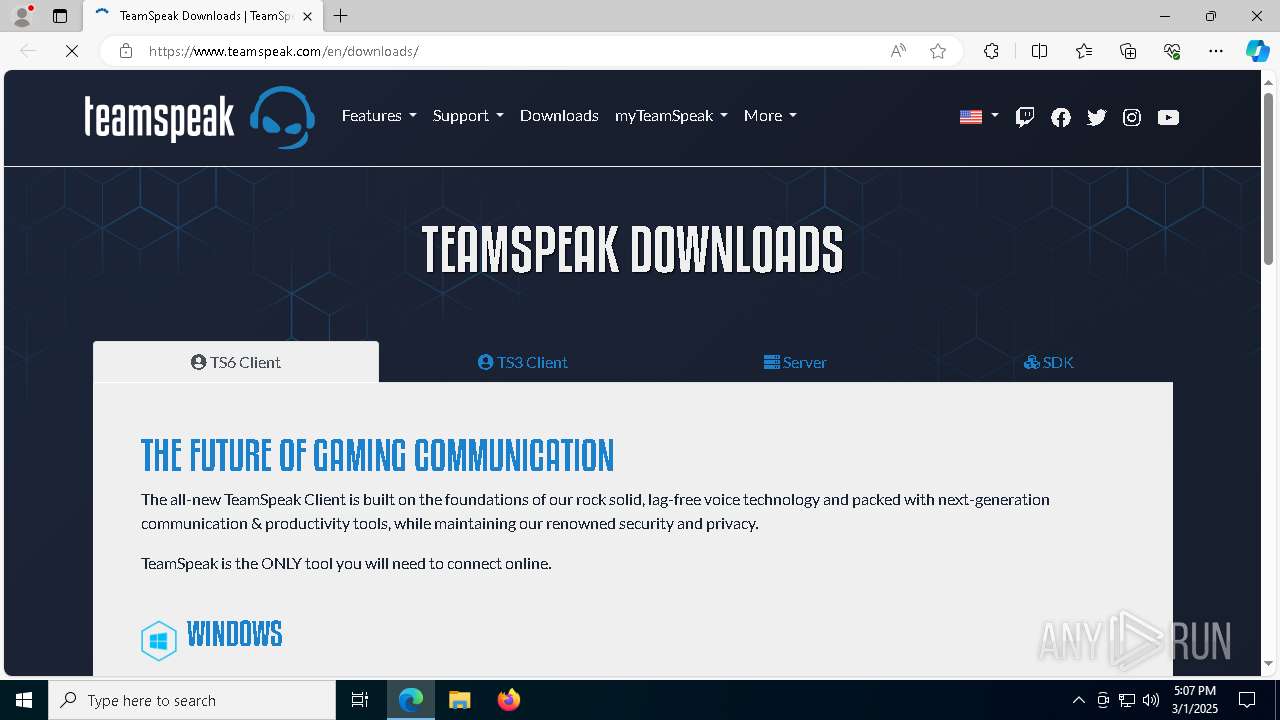Click the TeamSpeak Downloads browser tab

[x=204, y=16]
